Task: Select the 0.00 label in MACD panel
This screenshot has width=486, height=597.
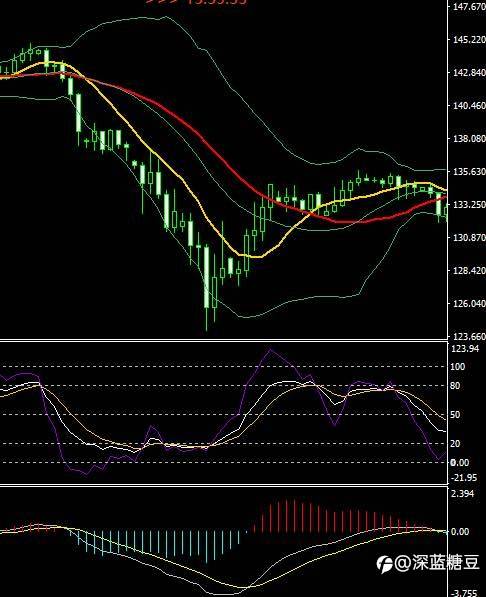Action: pos(460,532)
